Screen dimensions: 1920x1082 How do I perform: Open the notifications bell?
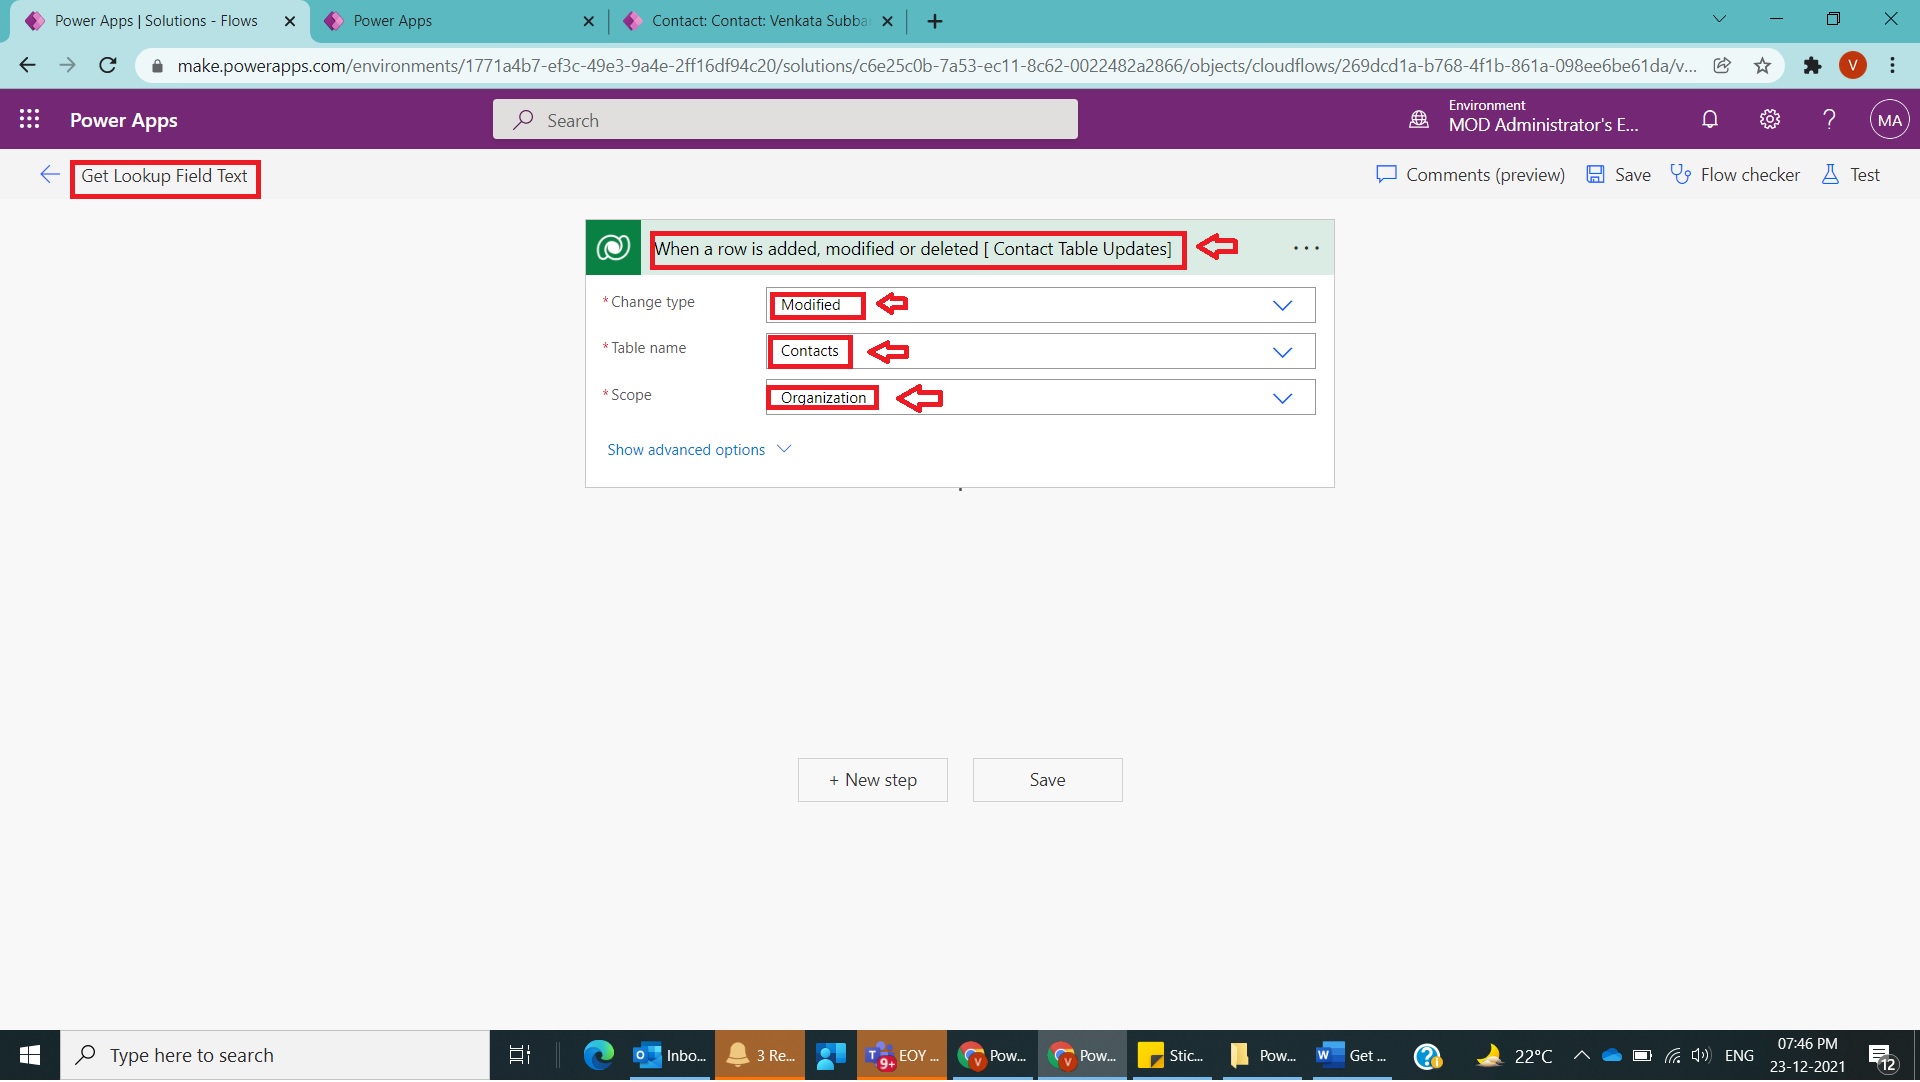click(1709, 119)
